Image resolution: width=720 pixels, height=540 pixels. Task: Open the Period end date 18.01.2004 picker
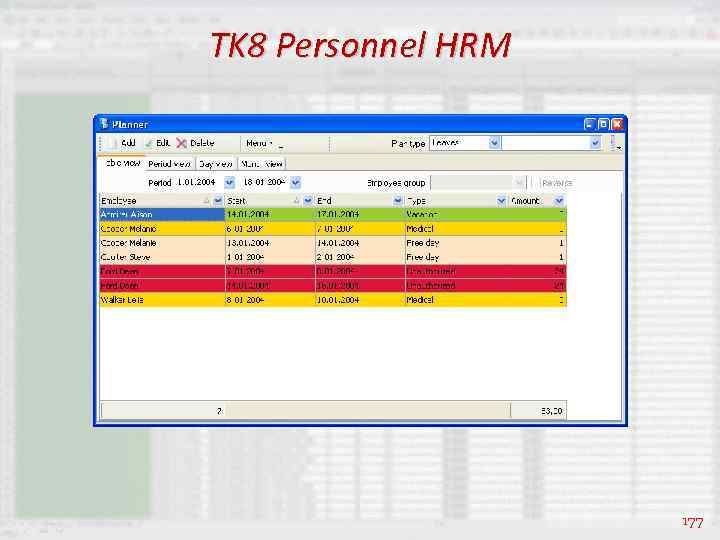296,183
